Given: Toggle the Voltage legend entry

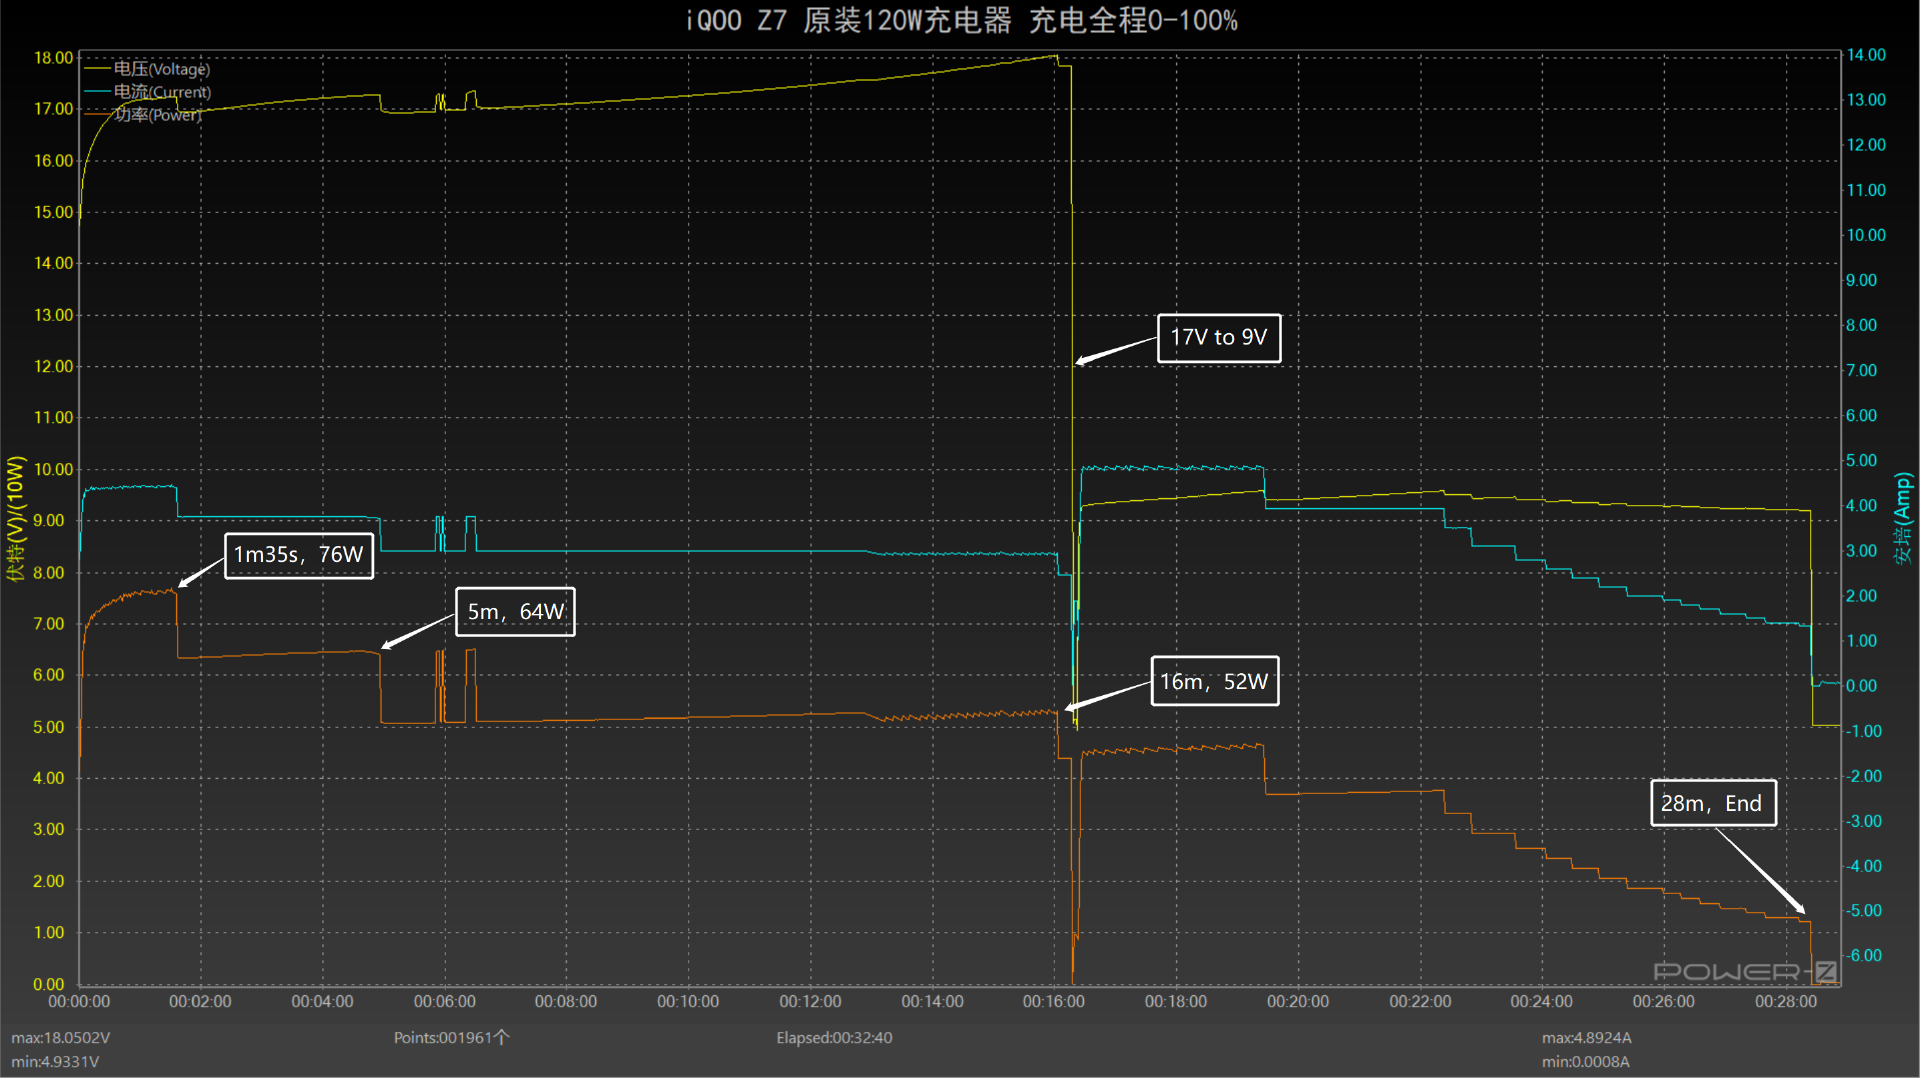Looking at the screenshot, I should [x=160, y=69].
